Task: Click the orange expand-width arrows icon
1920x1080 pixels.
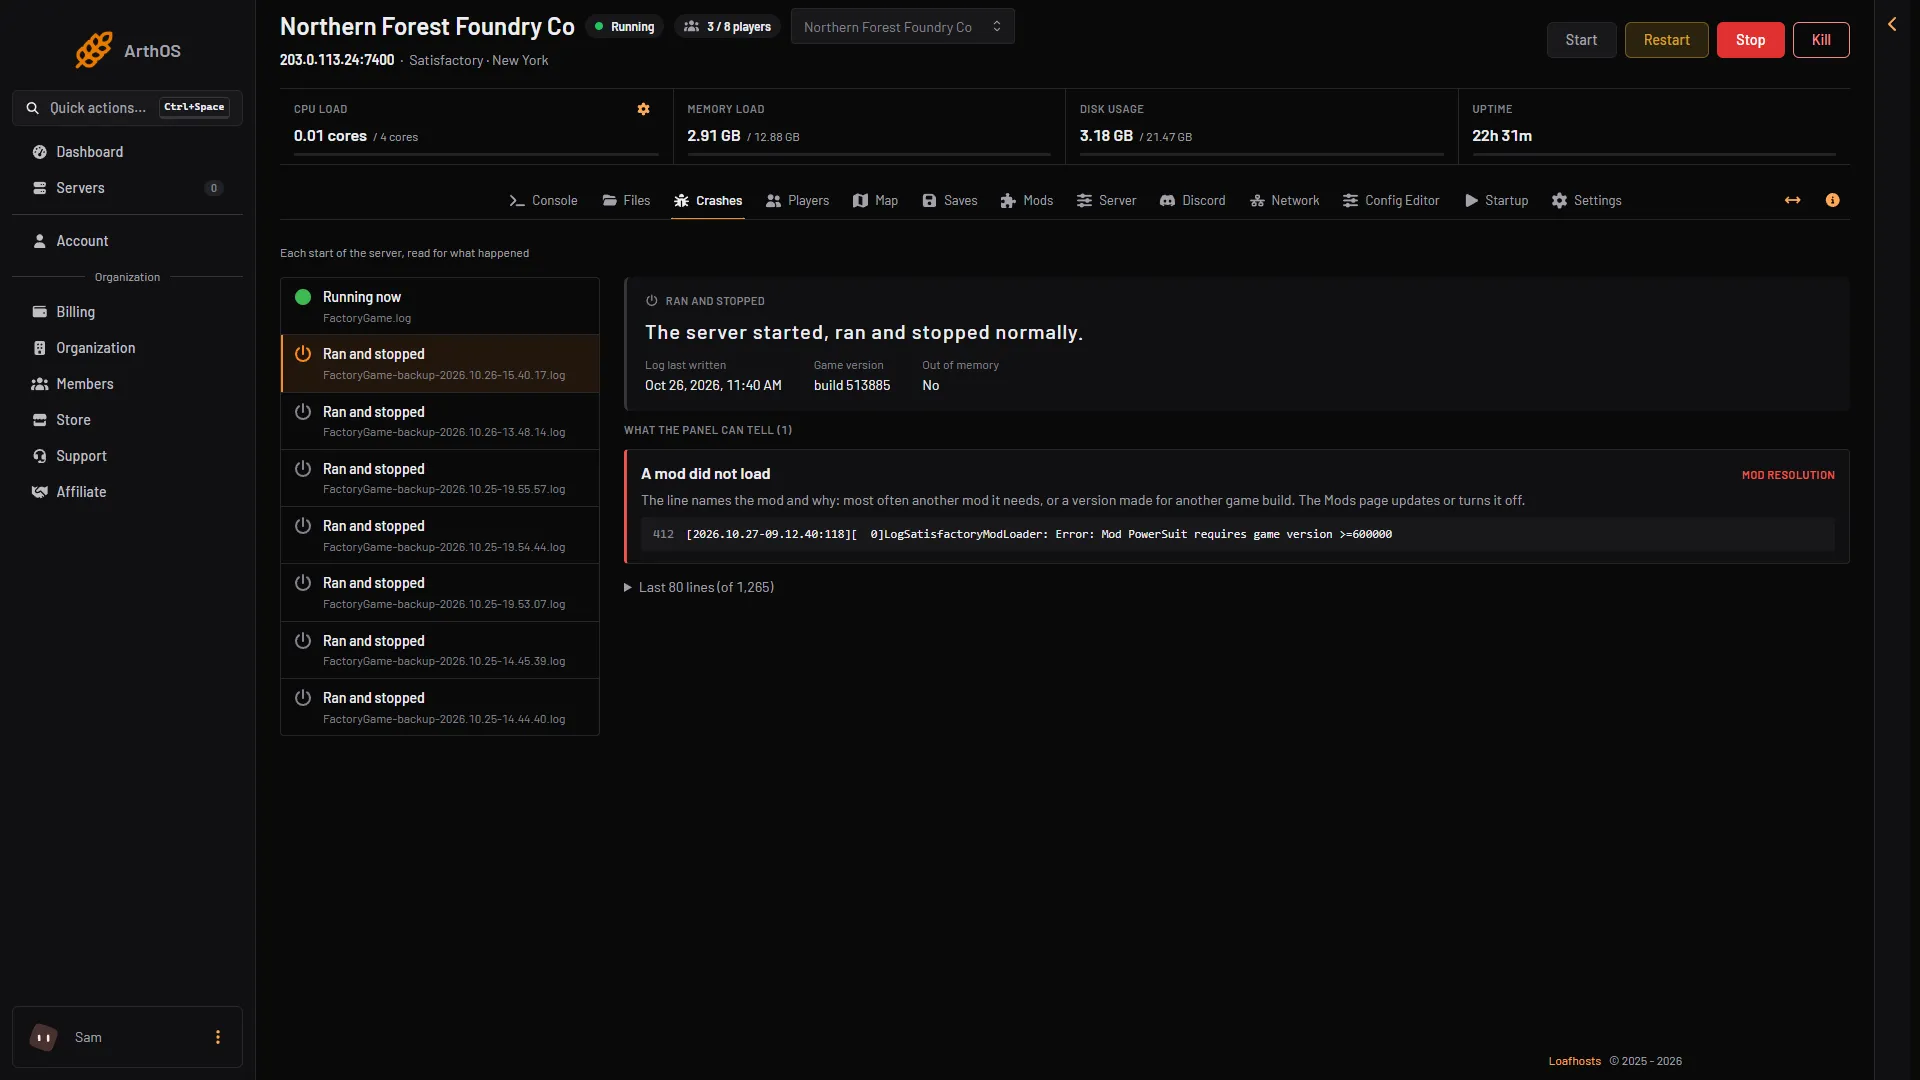Action: point(1793,201)
